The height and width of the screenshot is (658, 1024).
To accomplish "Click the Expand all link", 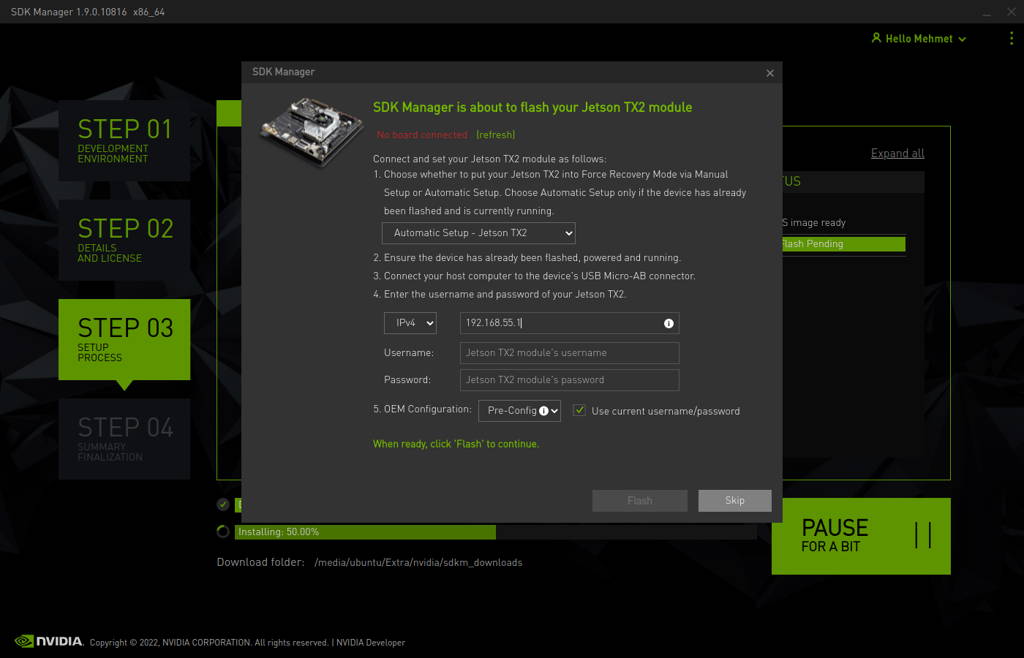I will point(897,153).
